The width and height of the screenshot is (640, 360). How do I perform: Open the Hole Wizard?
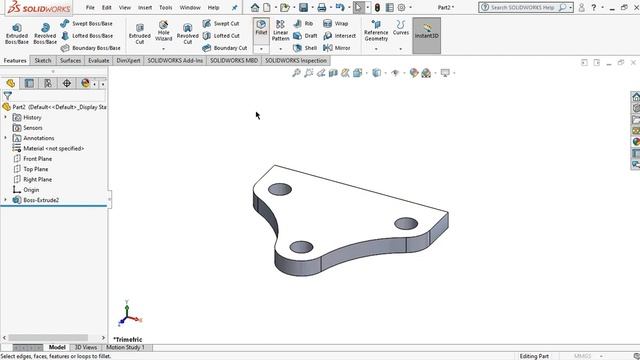pos(163,31)
